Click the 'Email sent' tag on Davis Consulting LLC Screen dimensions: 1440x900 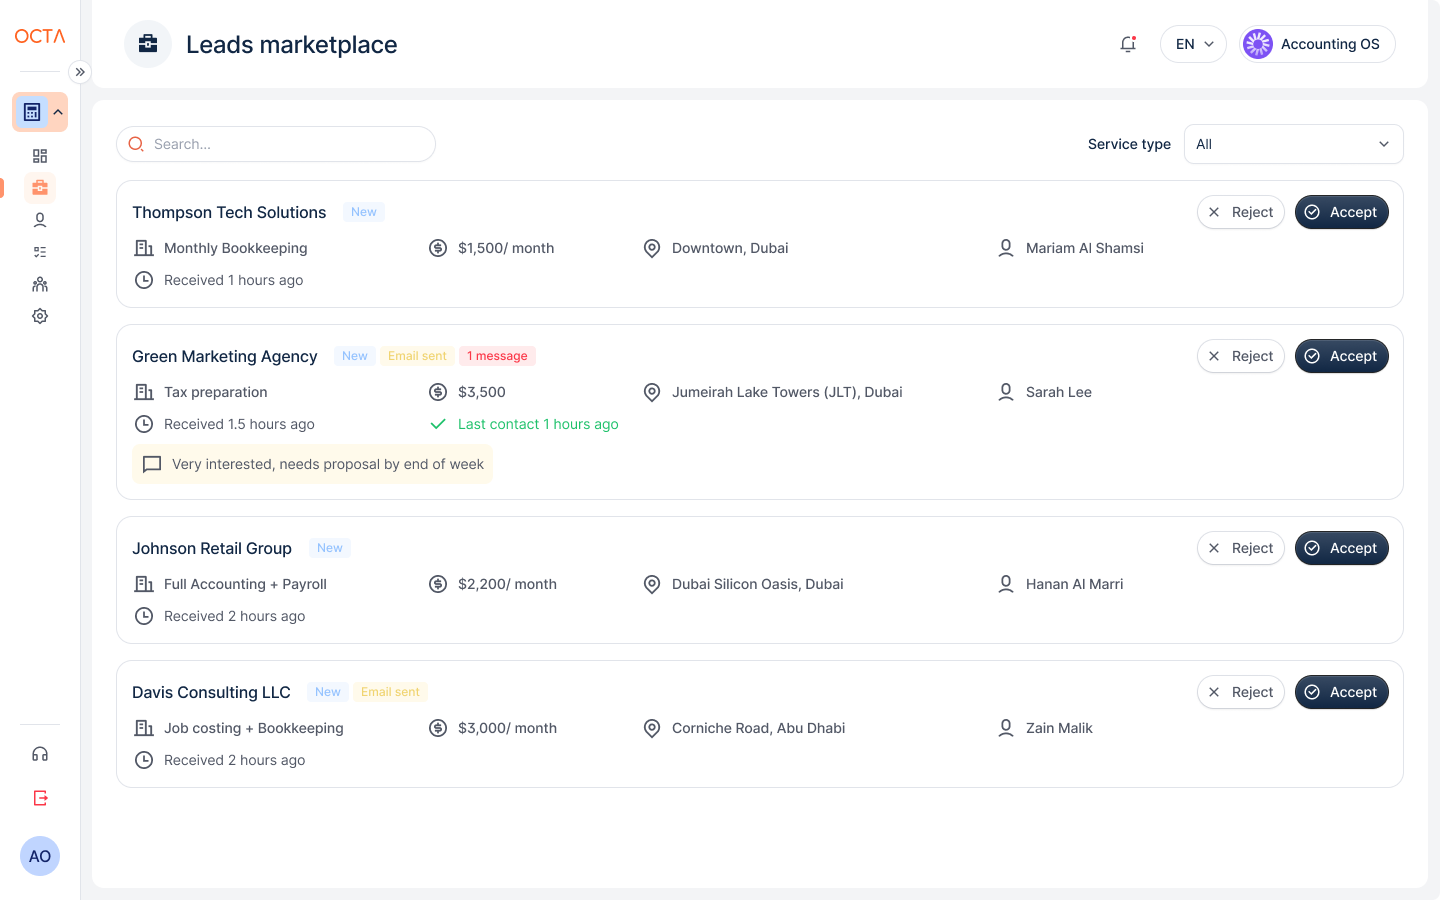pyautogui.click(x=390, y=692)
